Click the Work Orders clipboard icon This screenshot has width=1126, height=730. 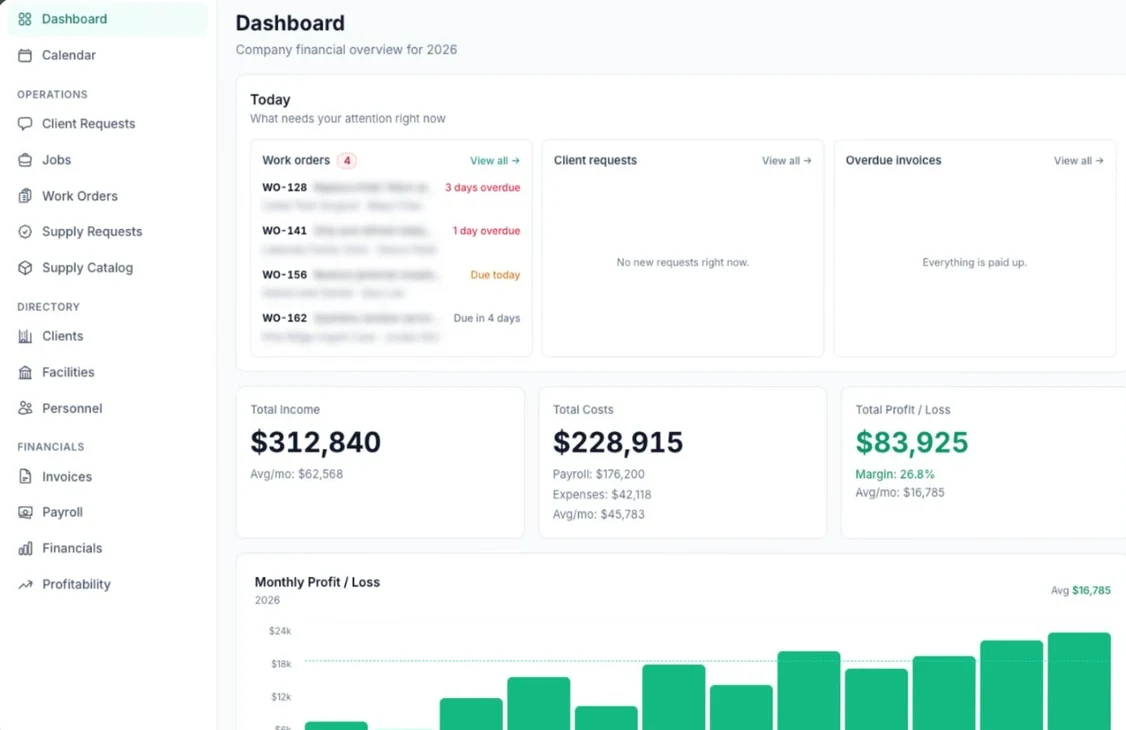(25, 196)
